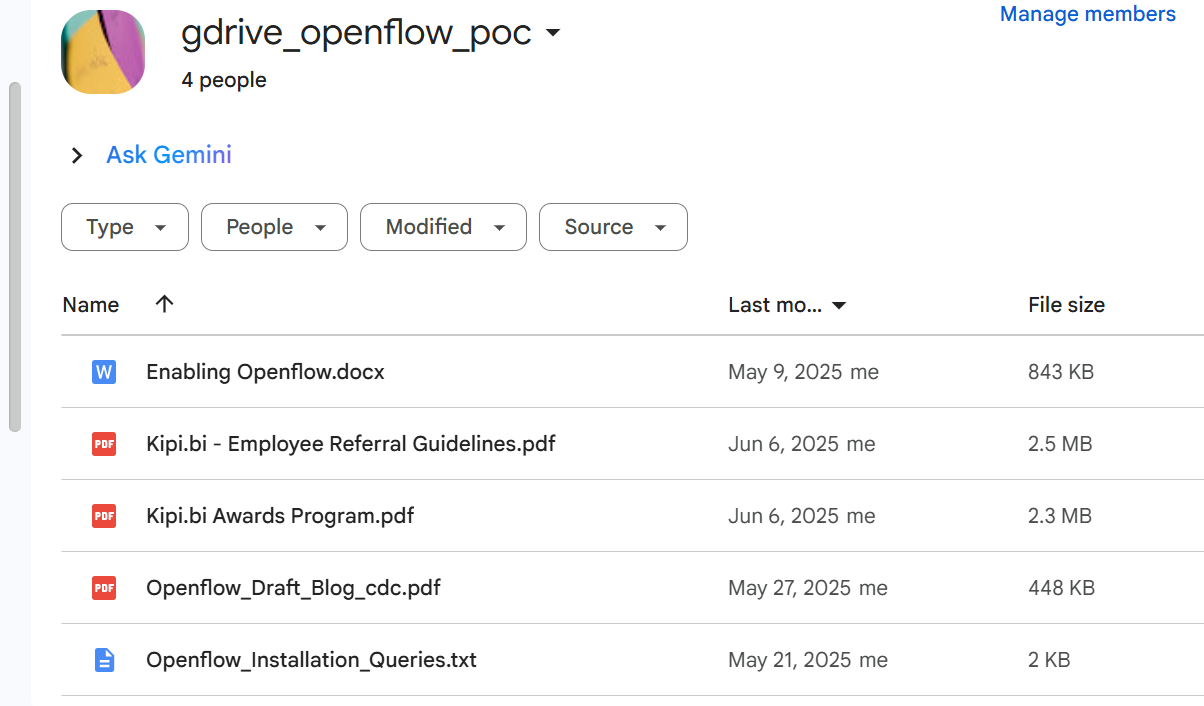Click the 843 KB file size
The image size is (1204, 706).
pyautogui.click(x=1061, y=372)
